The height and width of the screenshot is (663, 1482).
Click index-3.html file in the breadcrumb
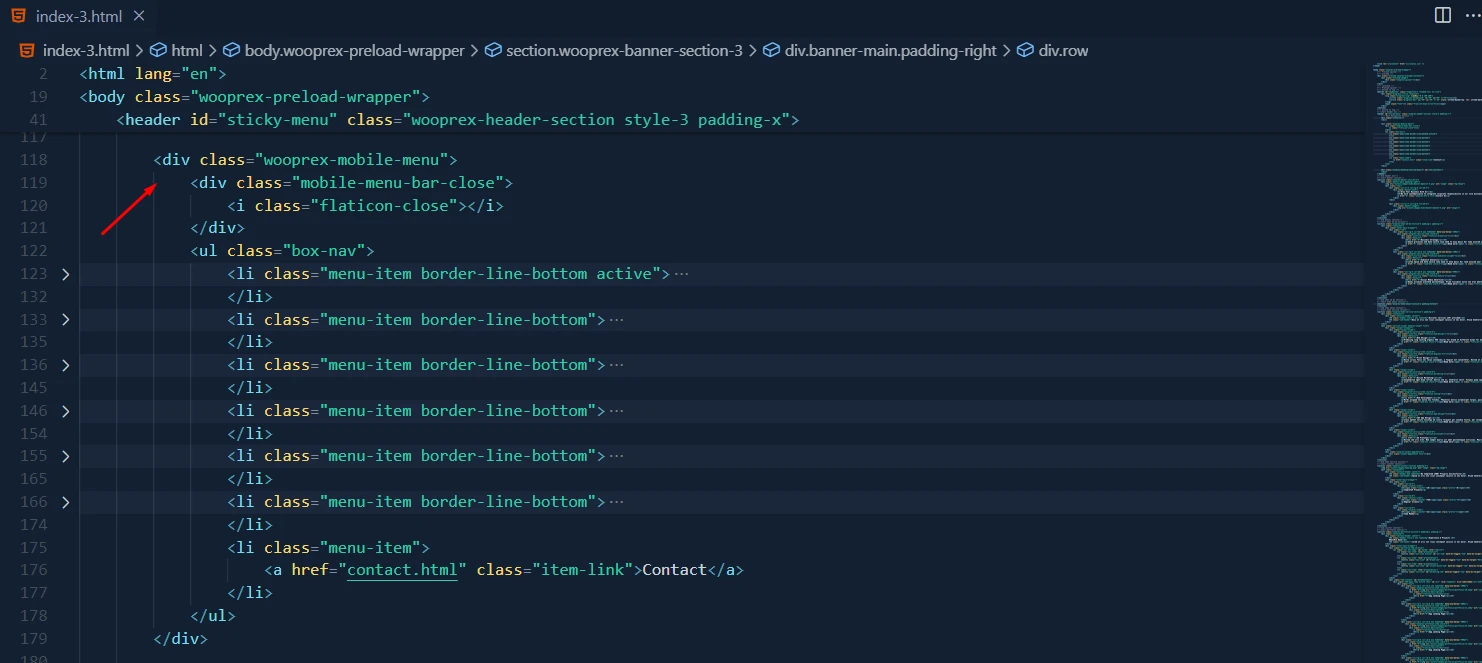click(x=85, y=50)
